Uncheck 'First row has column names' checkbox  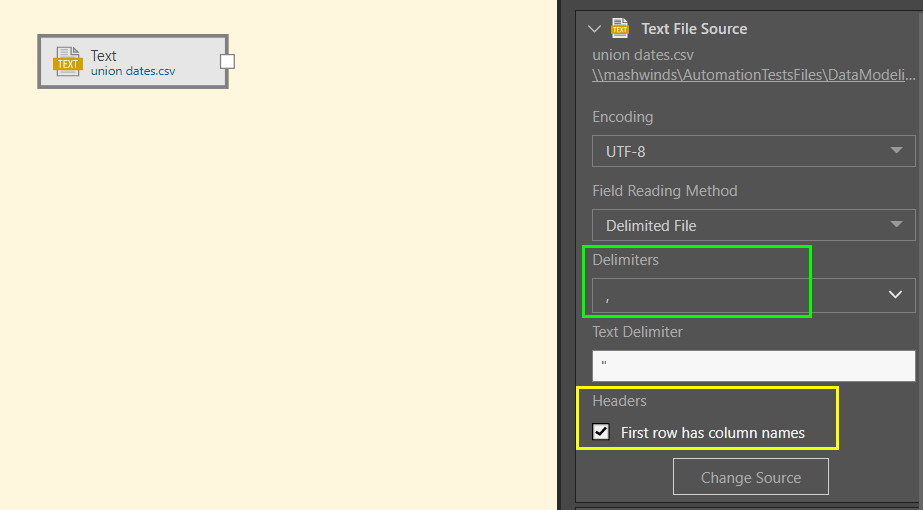pyautogui.click(x=600, y=432)
